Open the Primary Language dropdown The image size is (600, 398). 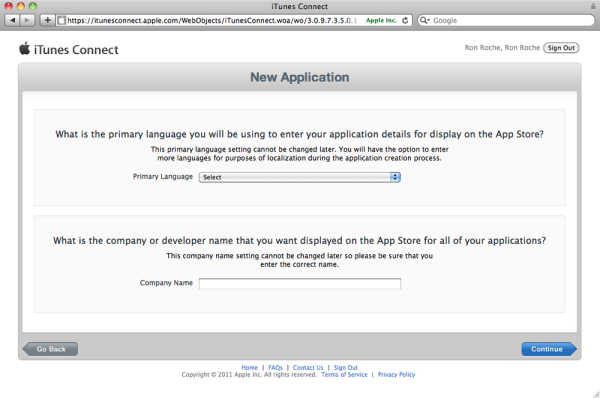coord(300,177)
